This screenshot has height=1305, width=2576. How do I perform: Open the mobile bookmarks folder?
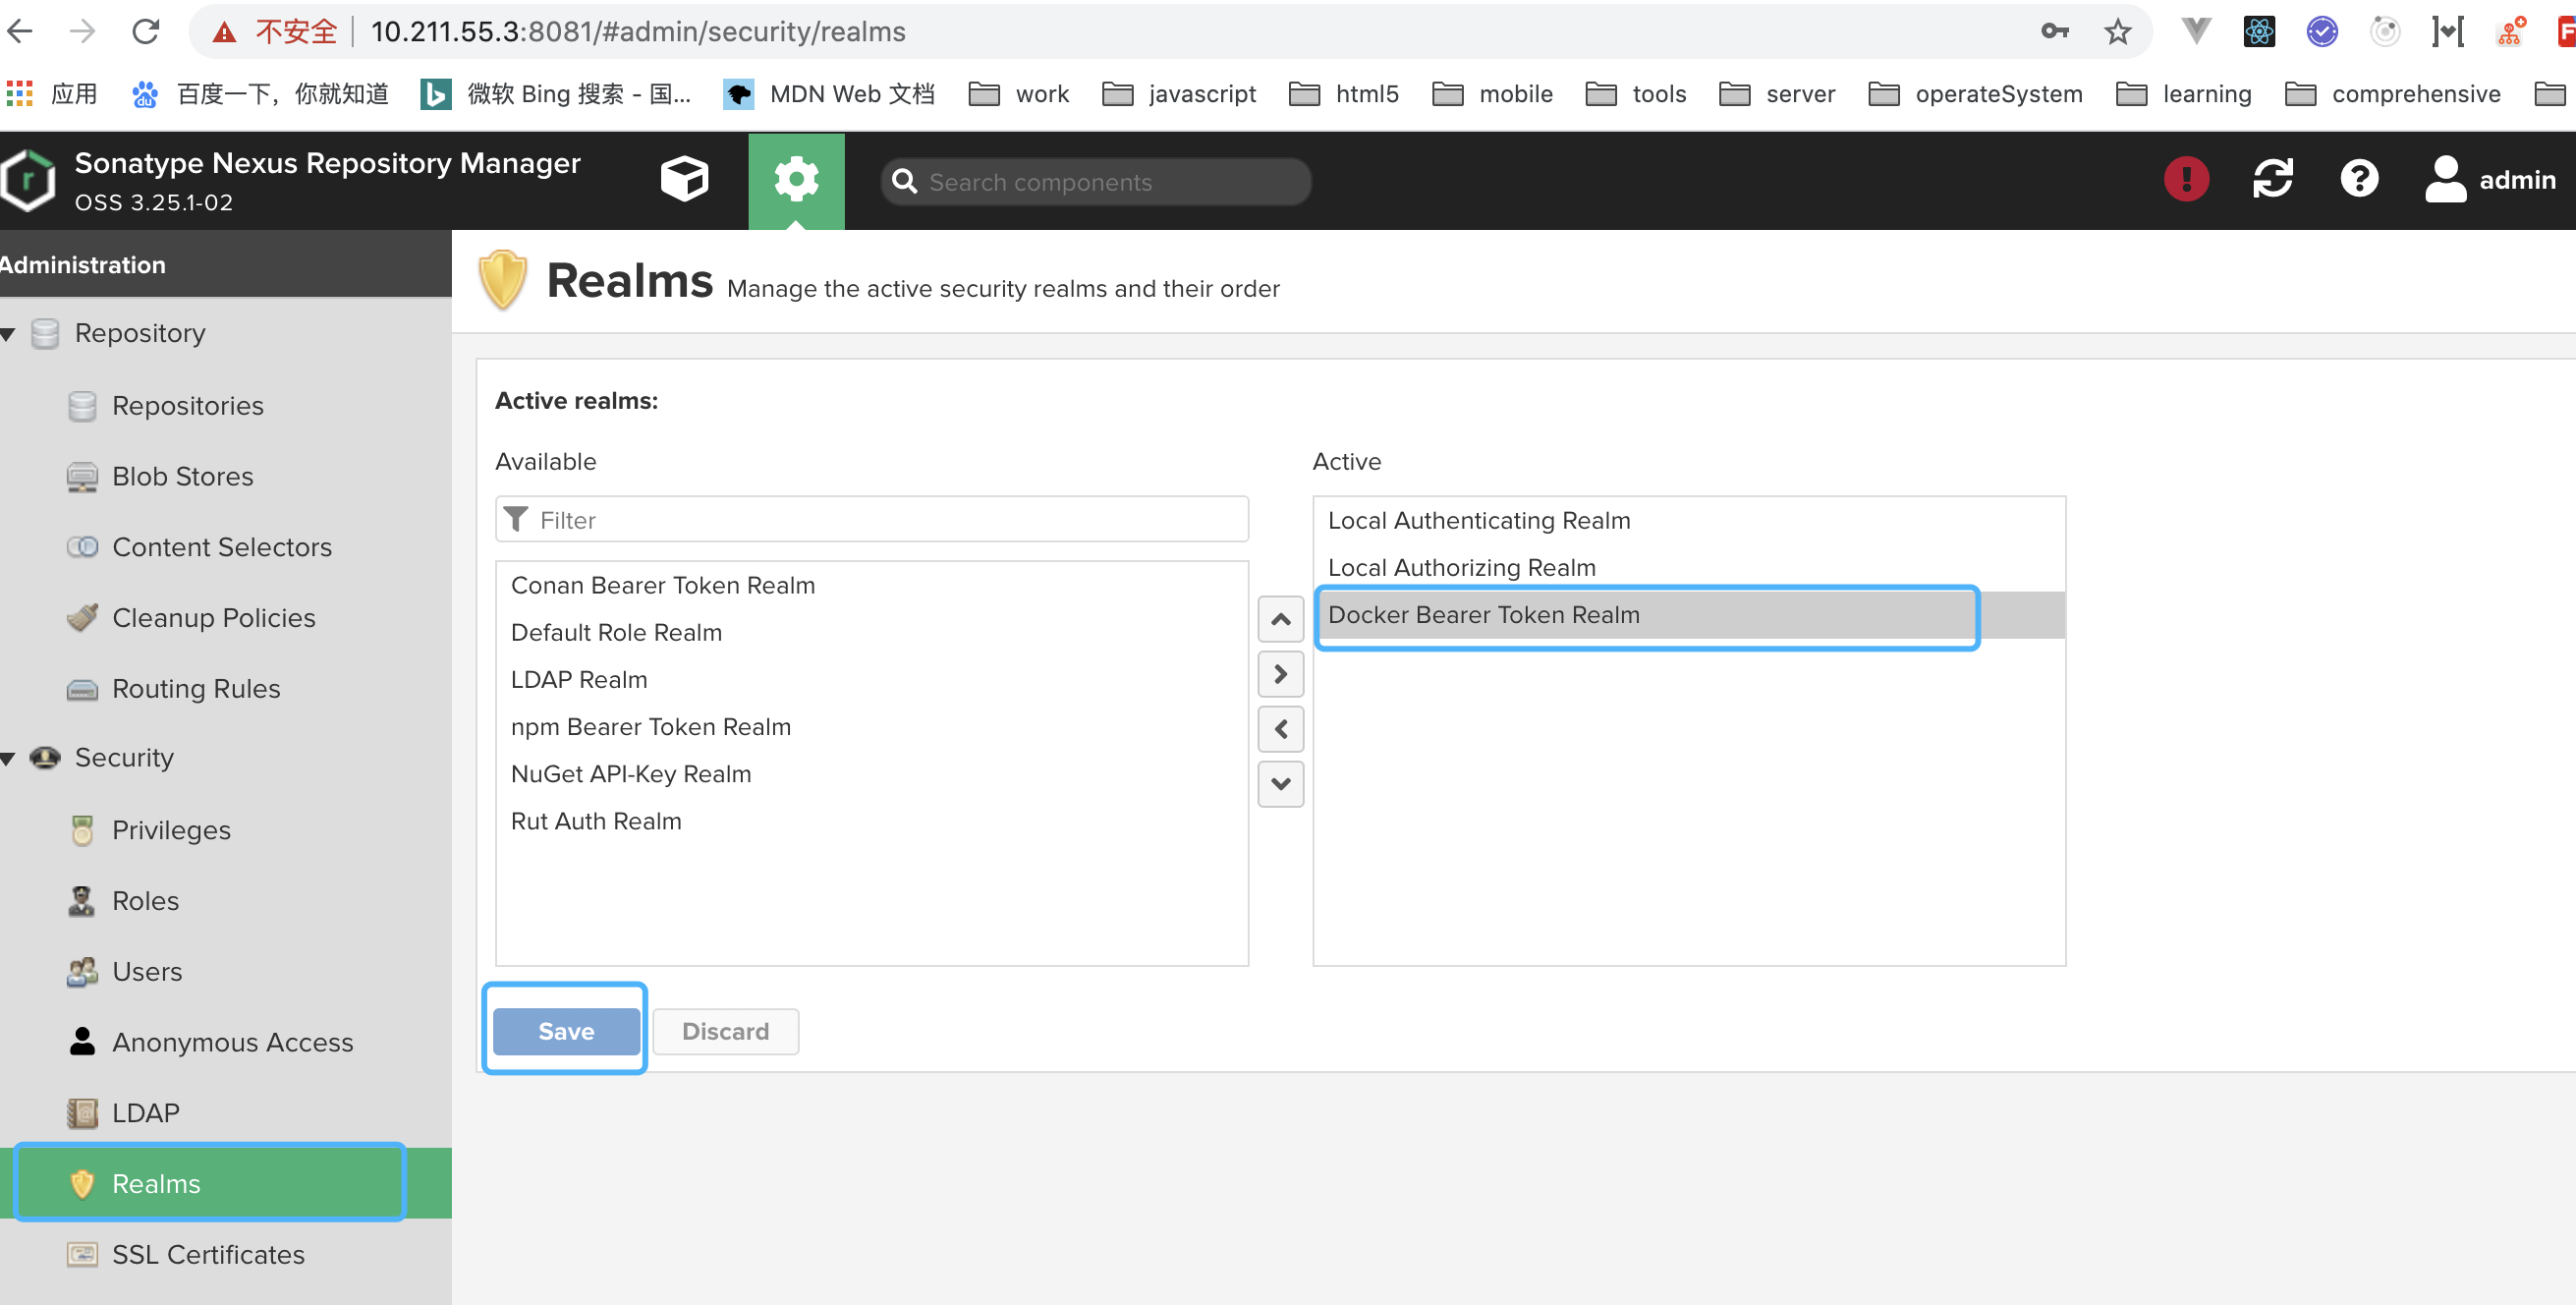coord(1491,94)
